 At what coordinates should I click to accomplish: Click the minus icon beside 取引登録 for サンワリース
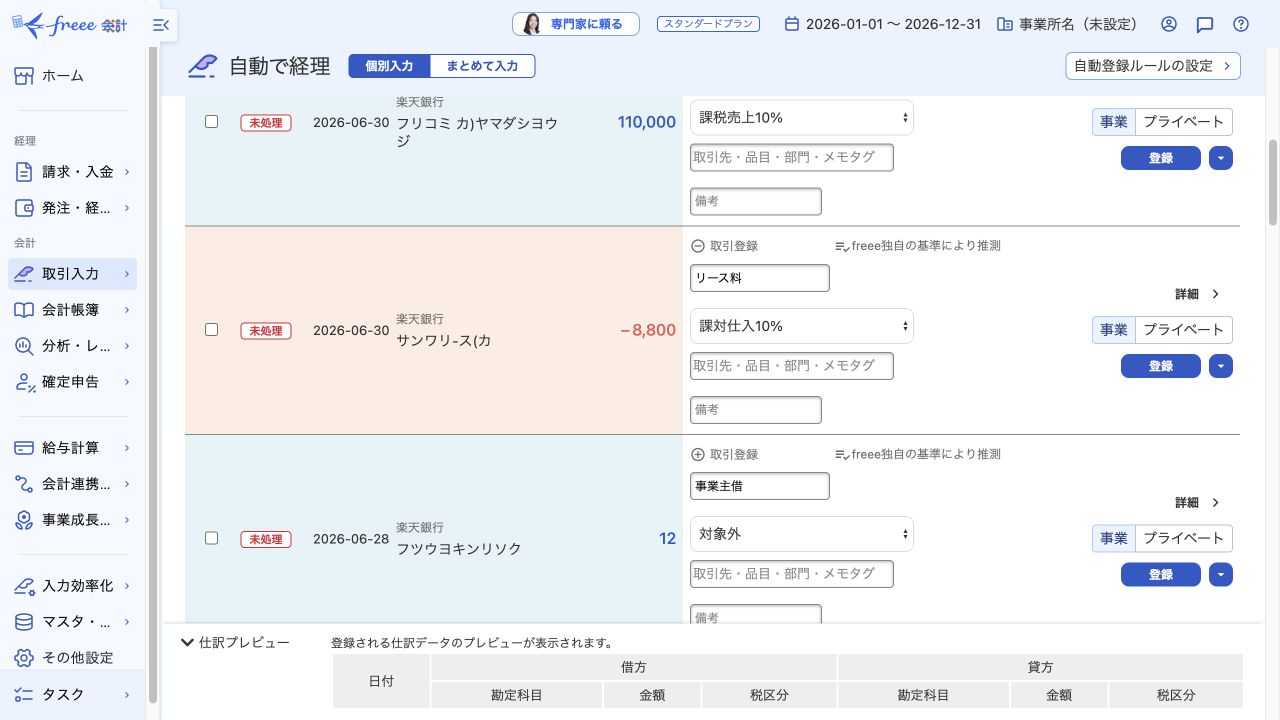tap(698, 246)
